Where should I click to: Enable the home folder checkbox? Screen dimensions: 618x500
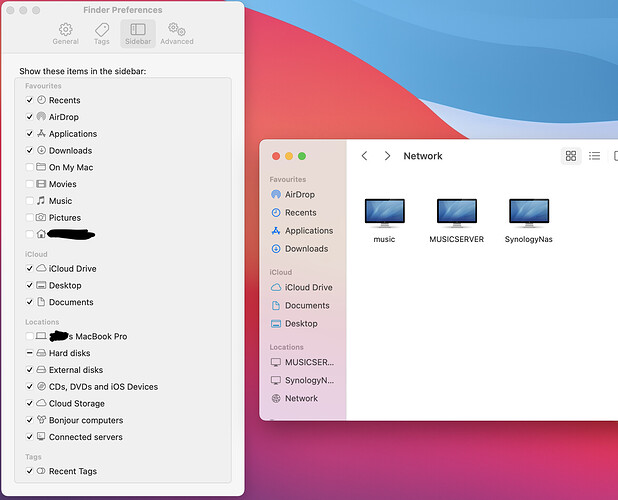(30, 234)
